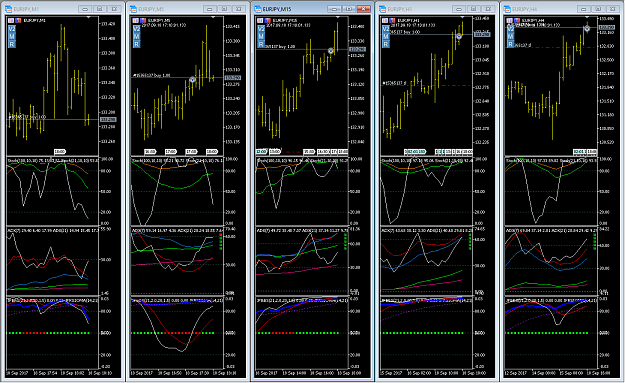625x383 pixels.
Task: Click the chart icon in EURJPY,M1 title bar
Action: pyautogui.click(x=8, y=9)
